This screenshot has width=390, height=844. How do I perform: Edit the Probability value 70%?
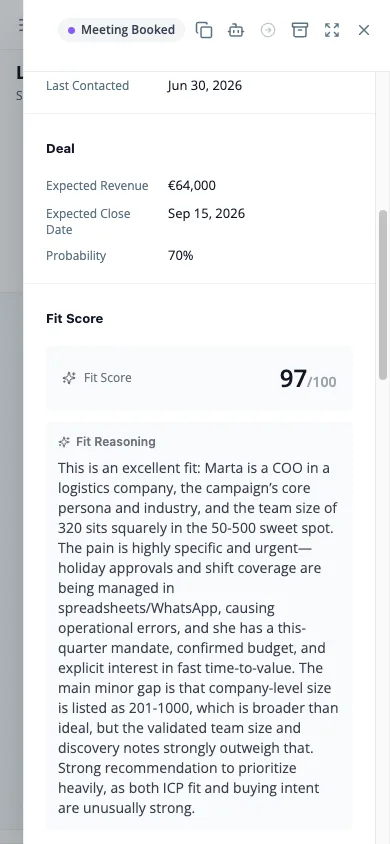pyautogui.click(x=181, y=256)
